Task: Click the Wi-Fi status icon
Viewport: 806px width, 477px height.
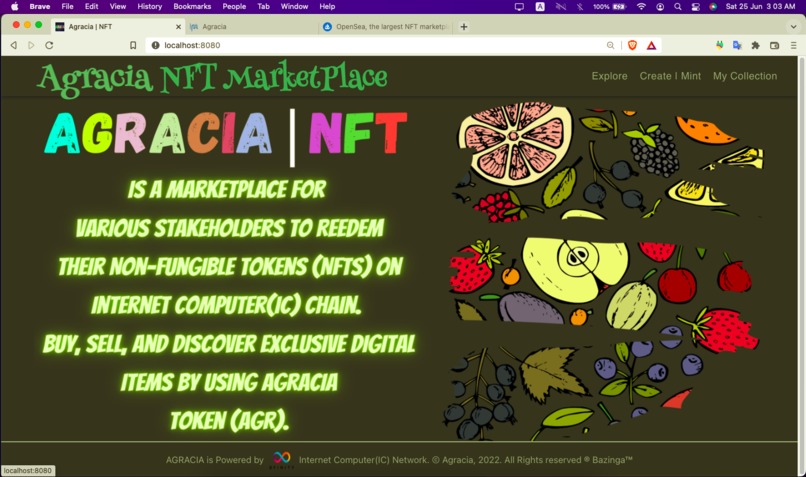Action: pos(641,7)
